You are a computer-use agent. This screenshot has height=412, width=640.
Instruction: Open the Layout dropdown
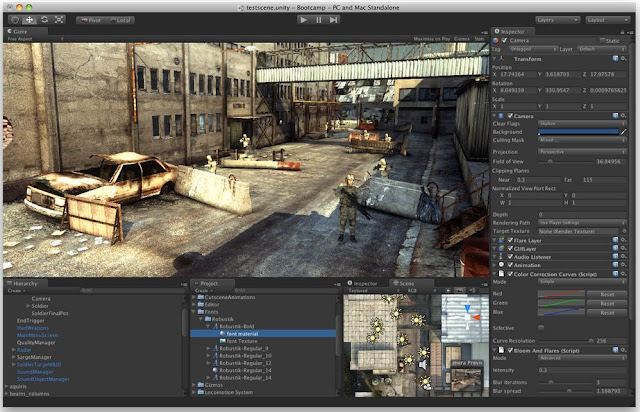pos(608,20)
